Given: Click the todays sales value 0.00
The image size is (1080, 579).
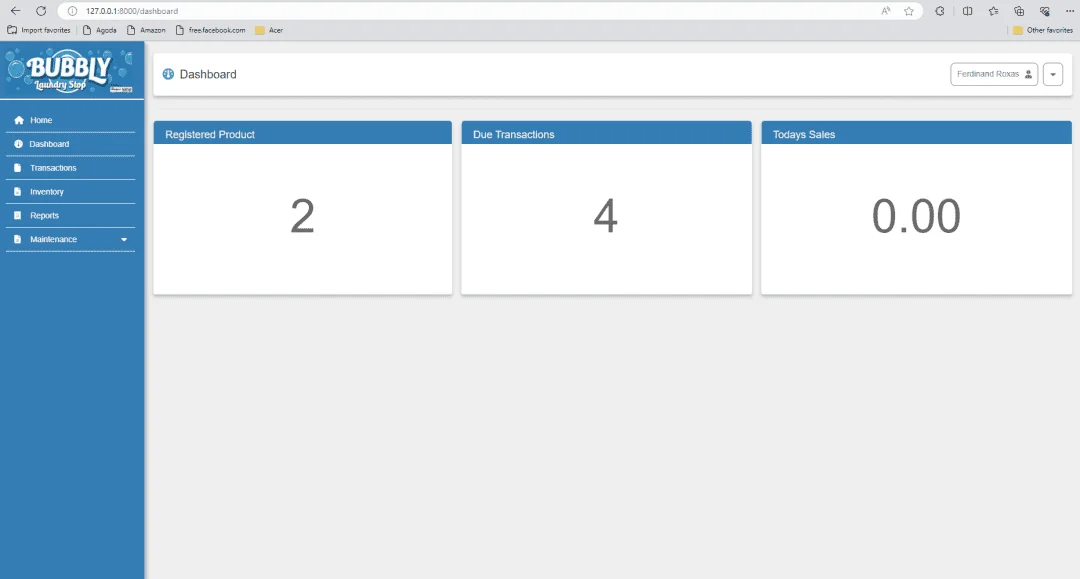Looking at the screenshot, I should tap(916, 216).
